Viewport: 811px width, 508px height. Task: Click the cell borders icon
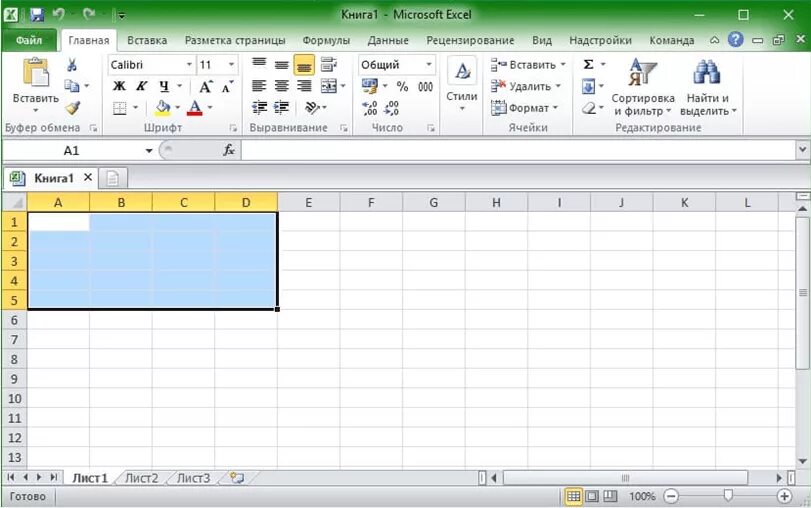tap(119, 108)
